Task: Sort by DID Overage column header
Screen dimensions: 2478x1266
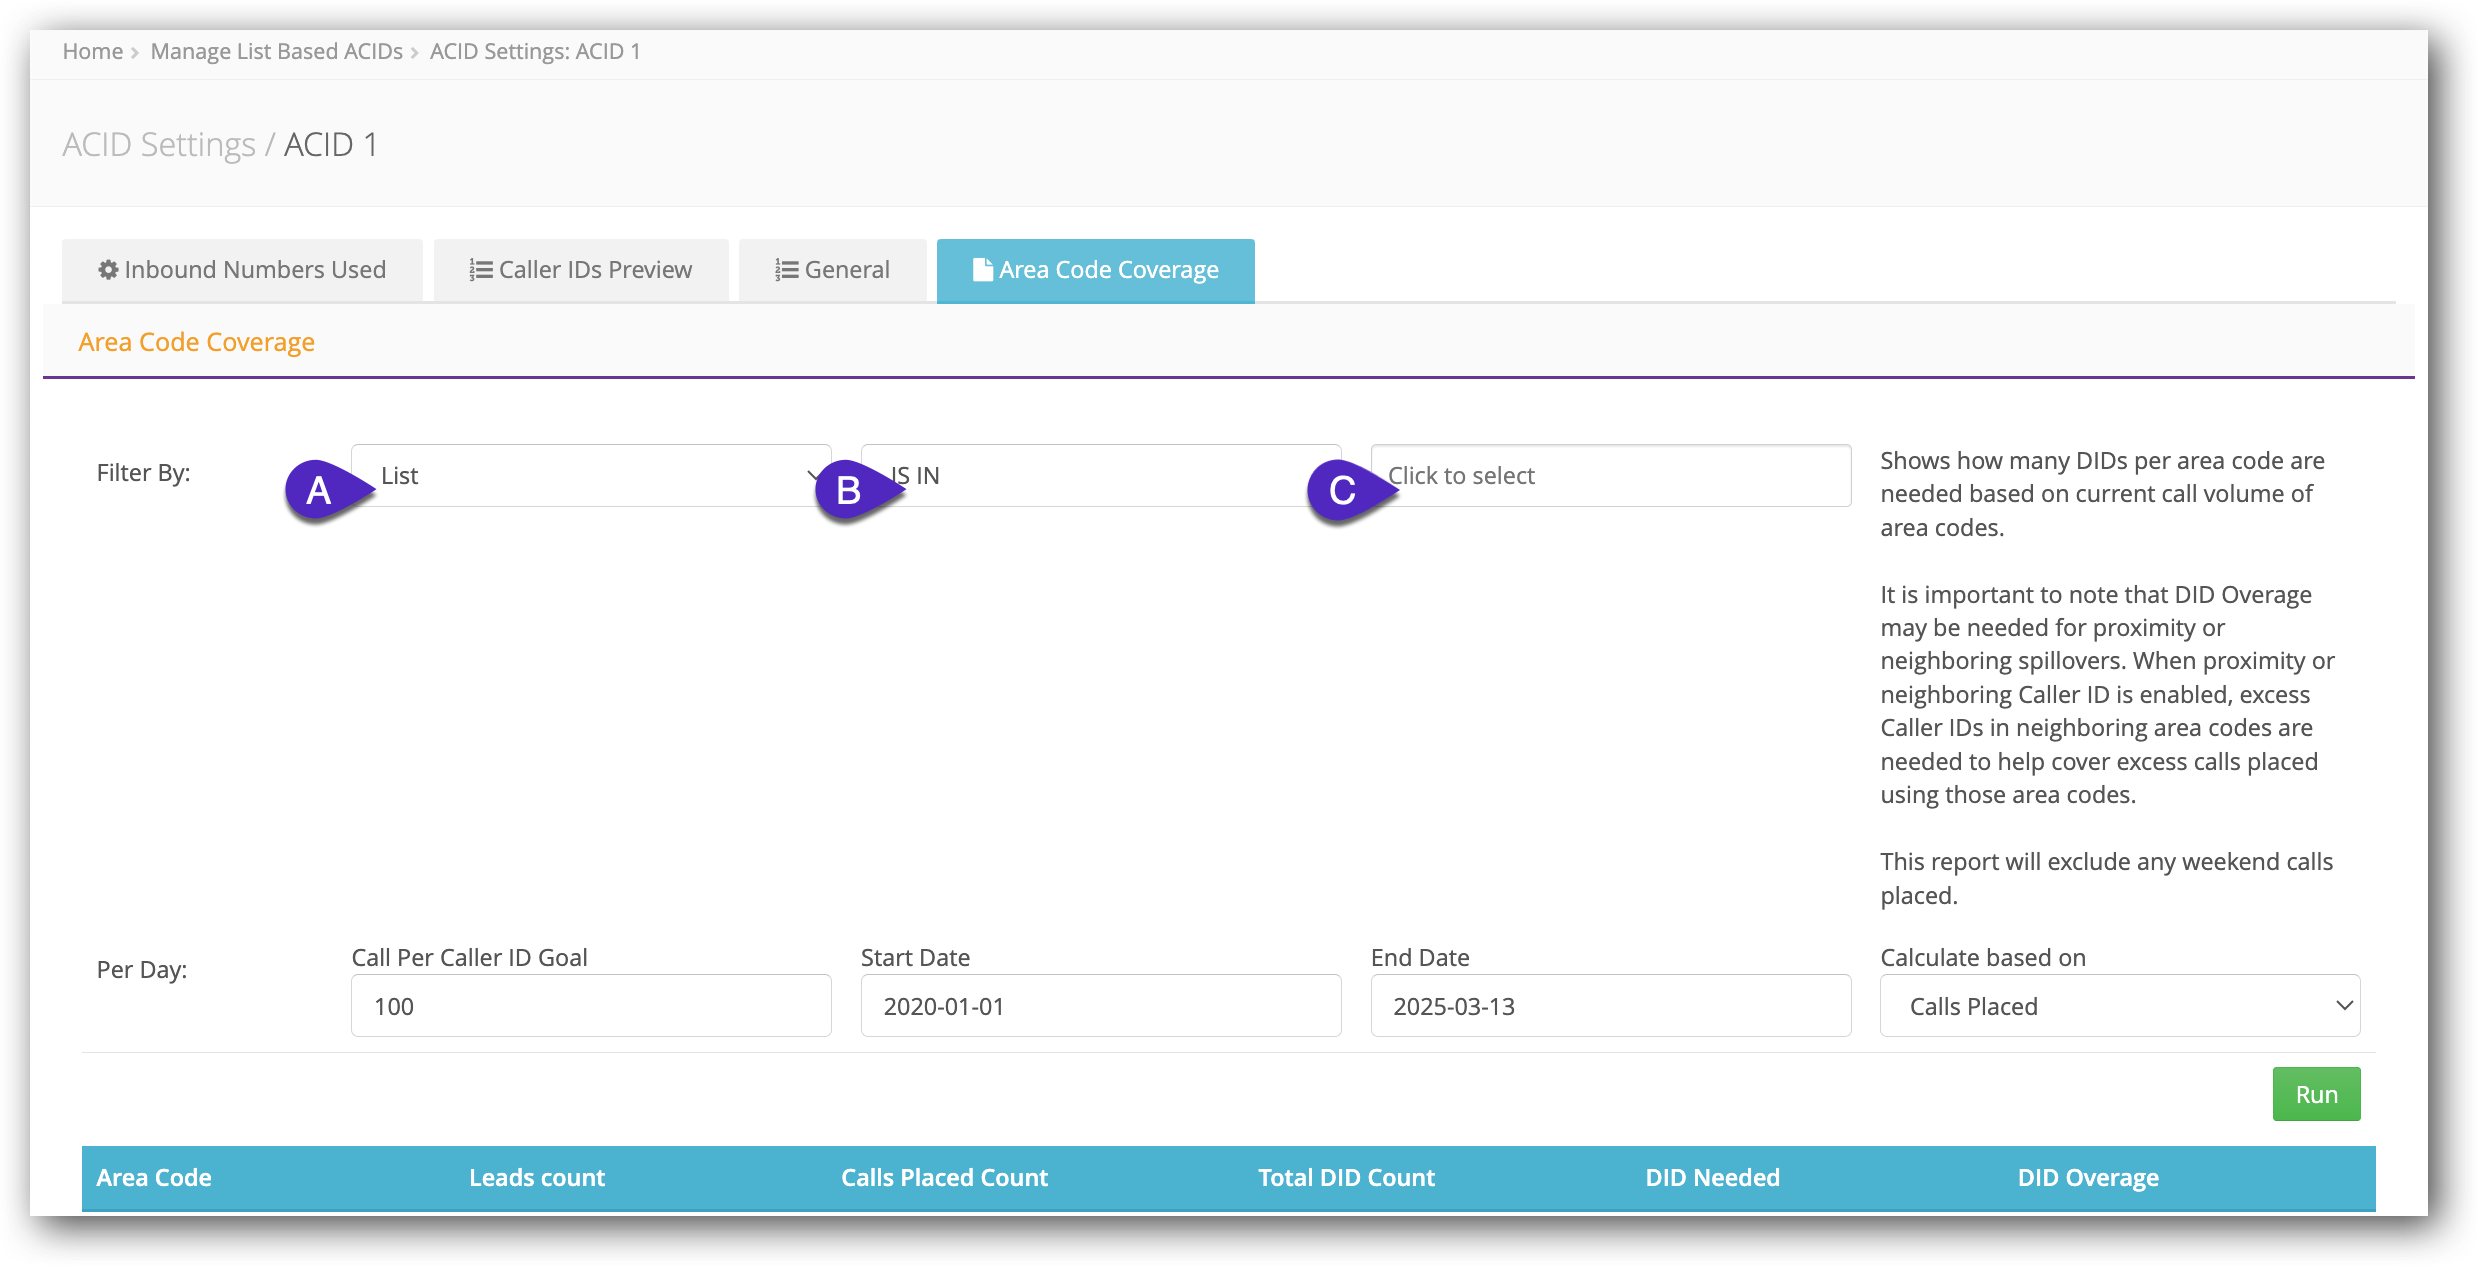Action: tap(2088, 1178)
